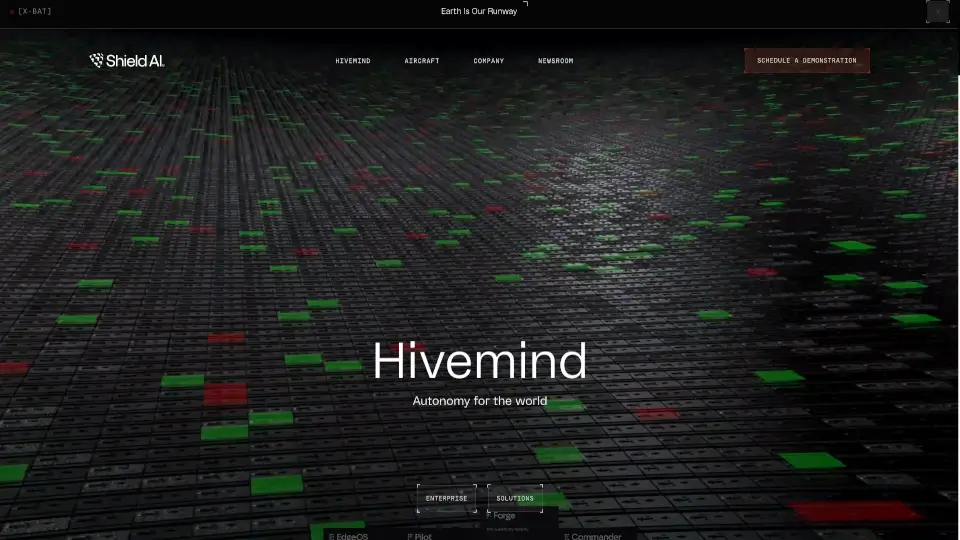Open the [X-BAT] tag in top banner
Screen dimensions: 960x540
(35, 11)
